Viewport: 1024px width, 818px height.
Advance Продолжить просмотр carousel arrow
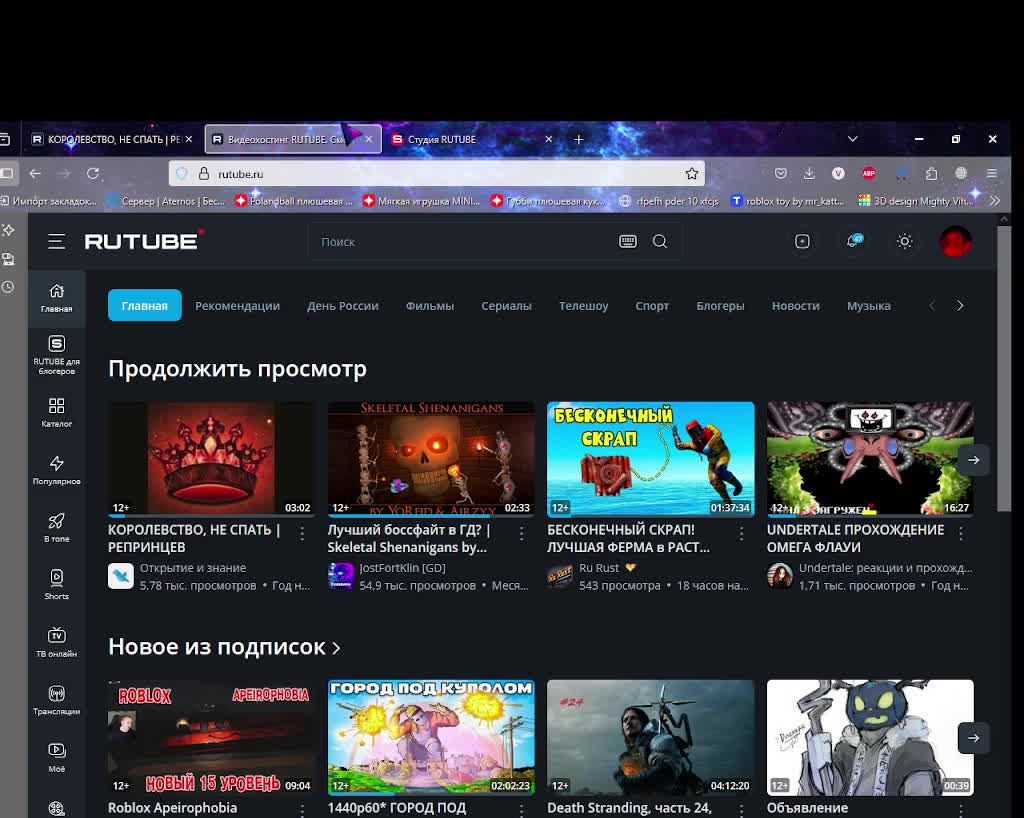tap(973, 460)
